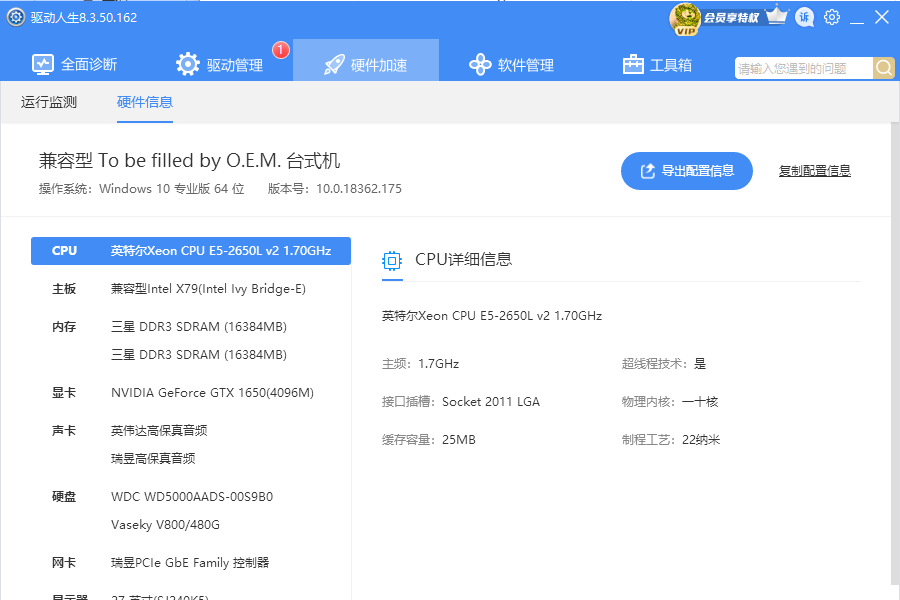This screenshot has width=900, height=600.
Task: Click 版本号 10.0.18362.175 text
Action: pyautogui.click(x=335, y=189)
